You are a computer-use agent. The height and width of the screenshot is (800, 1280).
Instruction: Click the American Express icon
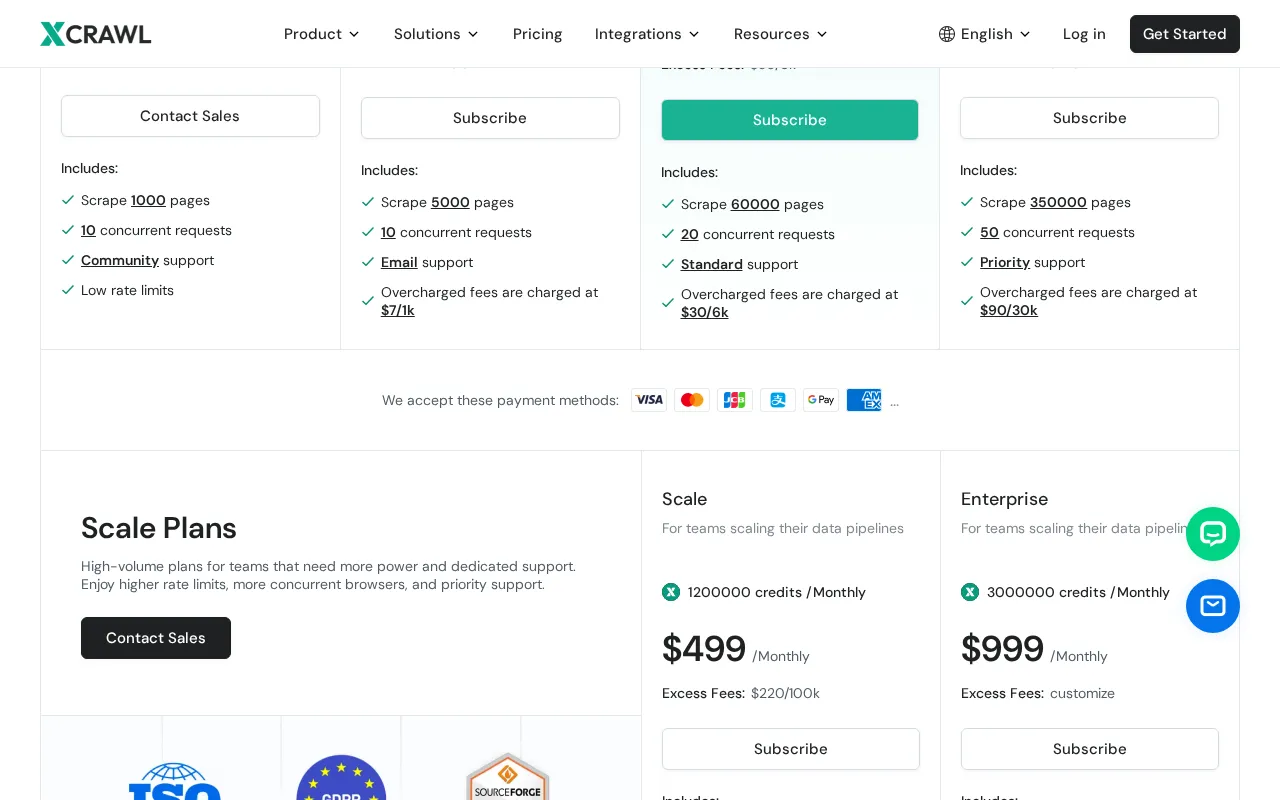click(864, 400)
